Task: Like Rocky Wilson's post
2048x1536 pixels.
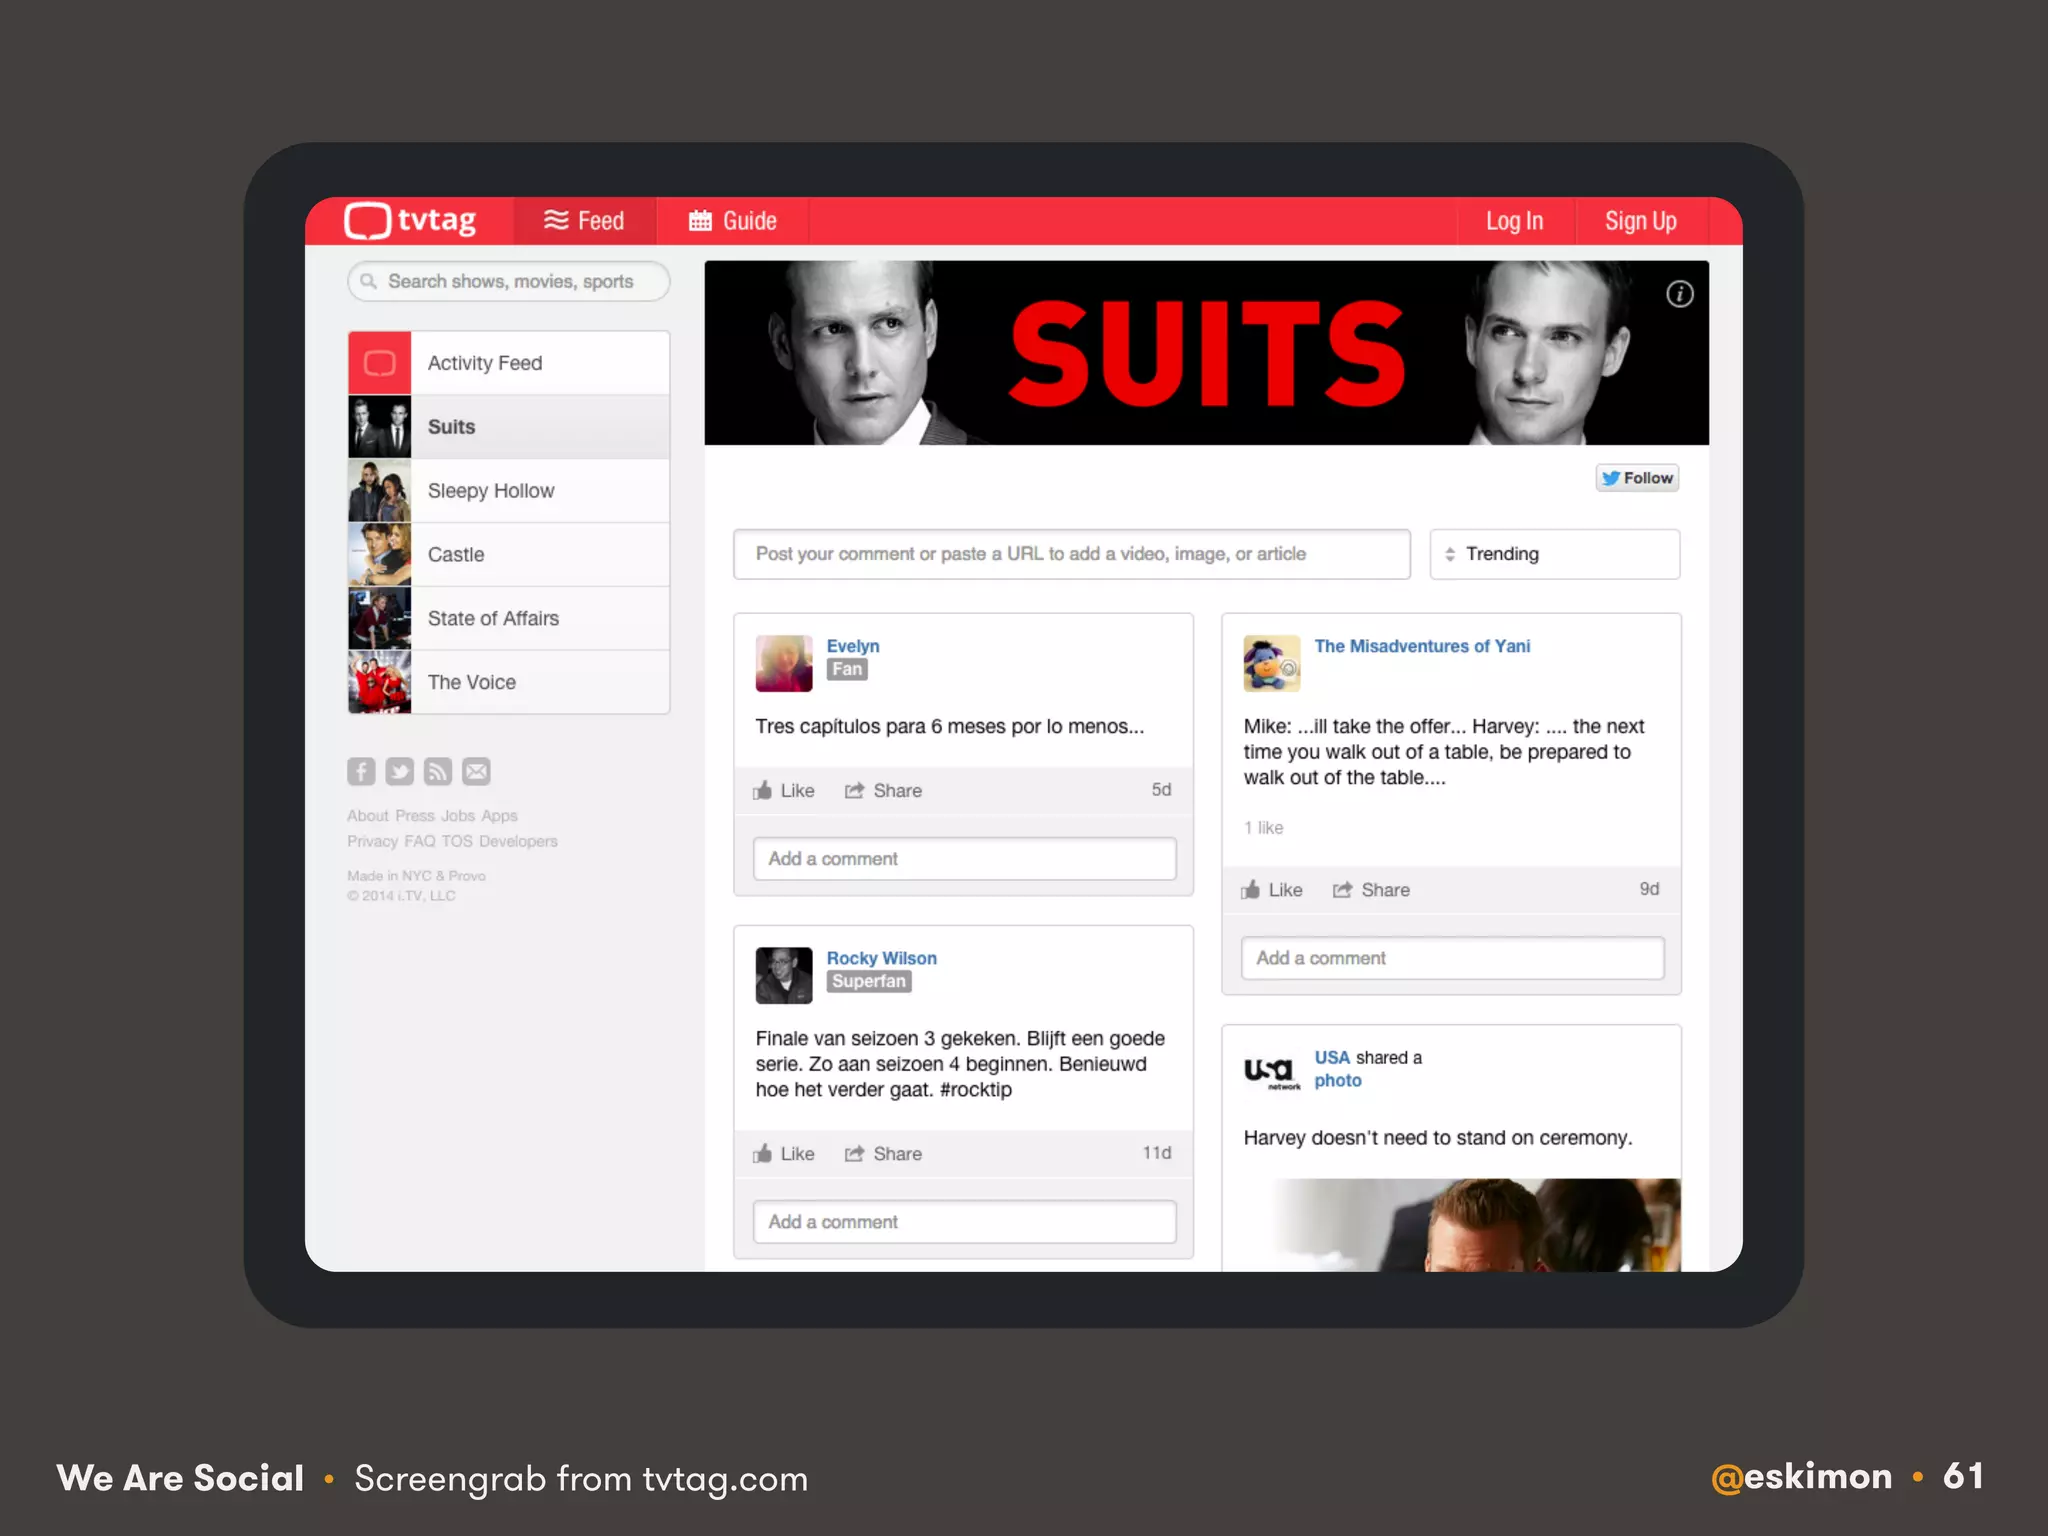Action: [x=784, y=1154]
